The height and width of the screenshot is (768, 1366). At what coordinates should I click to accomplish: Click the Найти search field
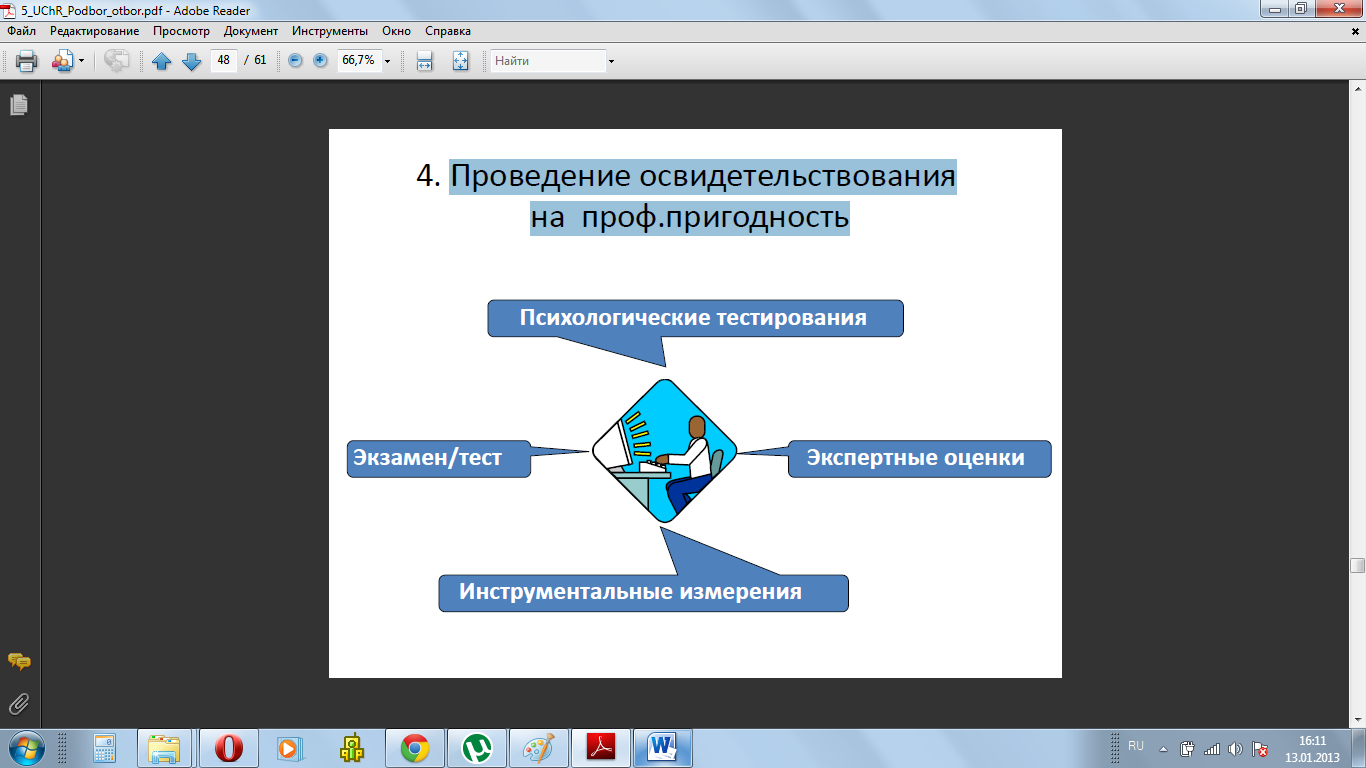coord(548,61)
